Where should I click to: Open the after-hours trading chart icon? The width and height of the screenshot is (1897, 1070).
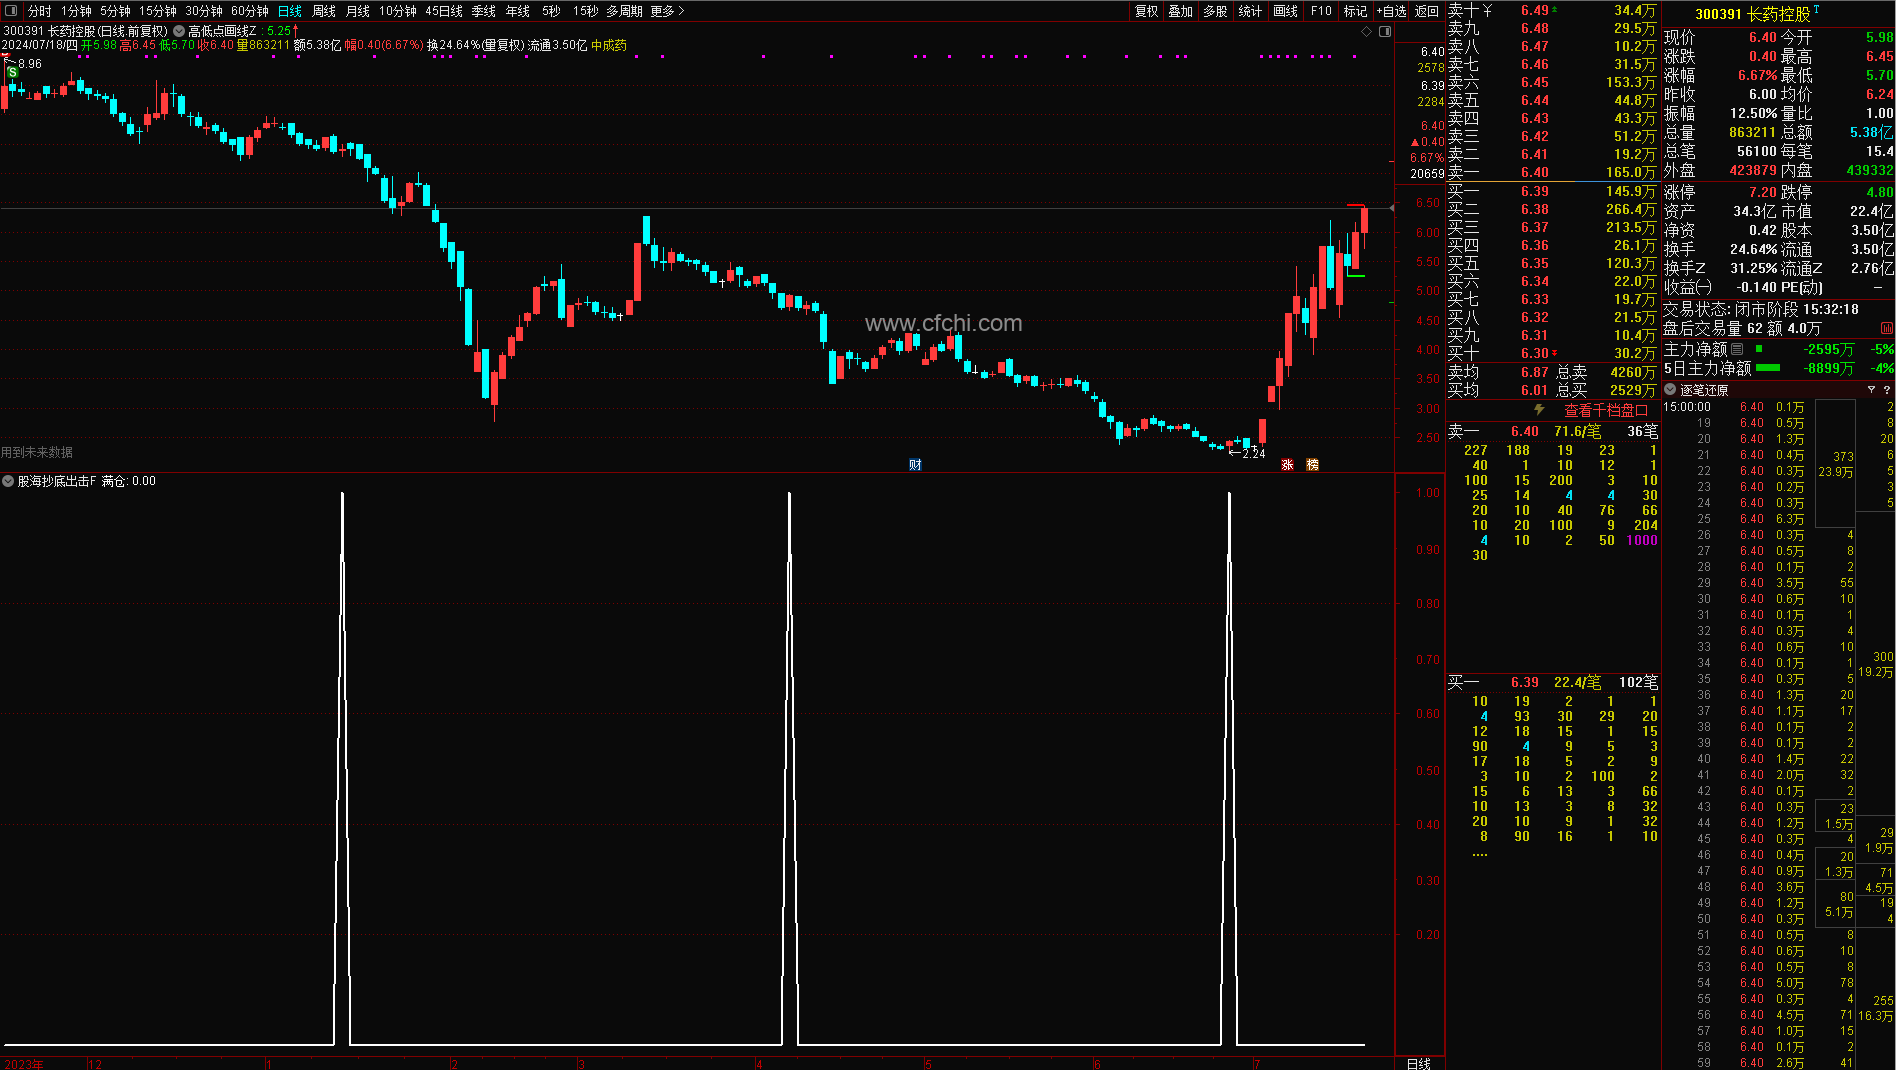coord(1886,328)
